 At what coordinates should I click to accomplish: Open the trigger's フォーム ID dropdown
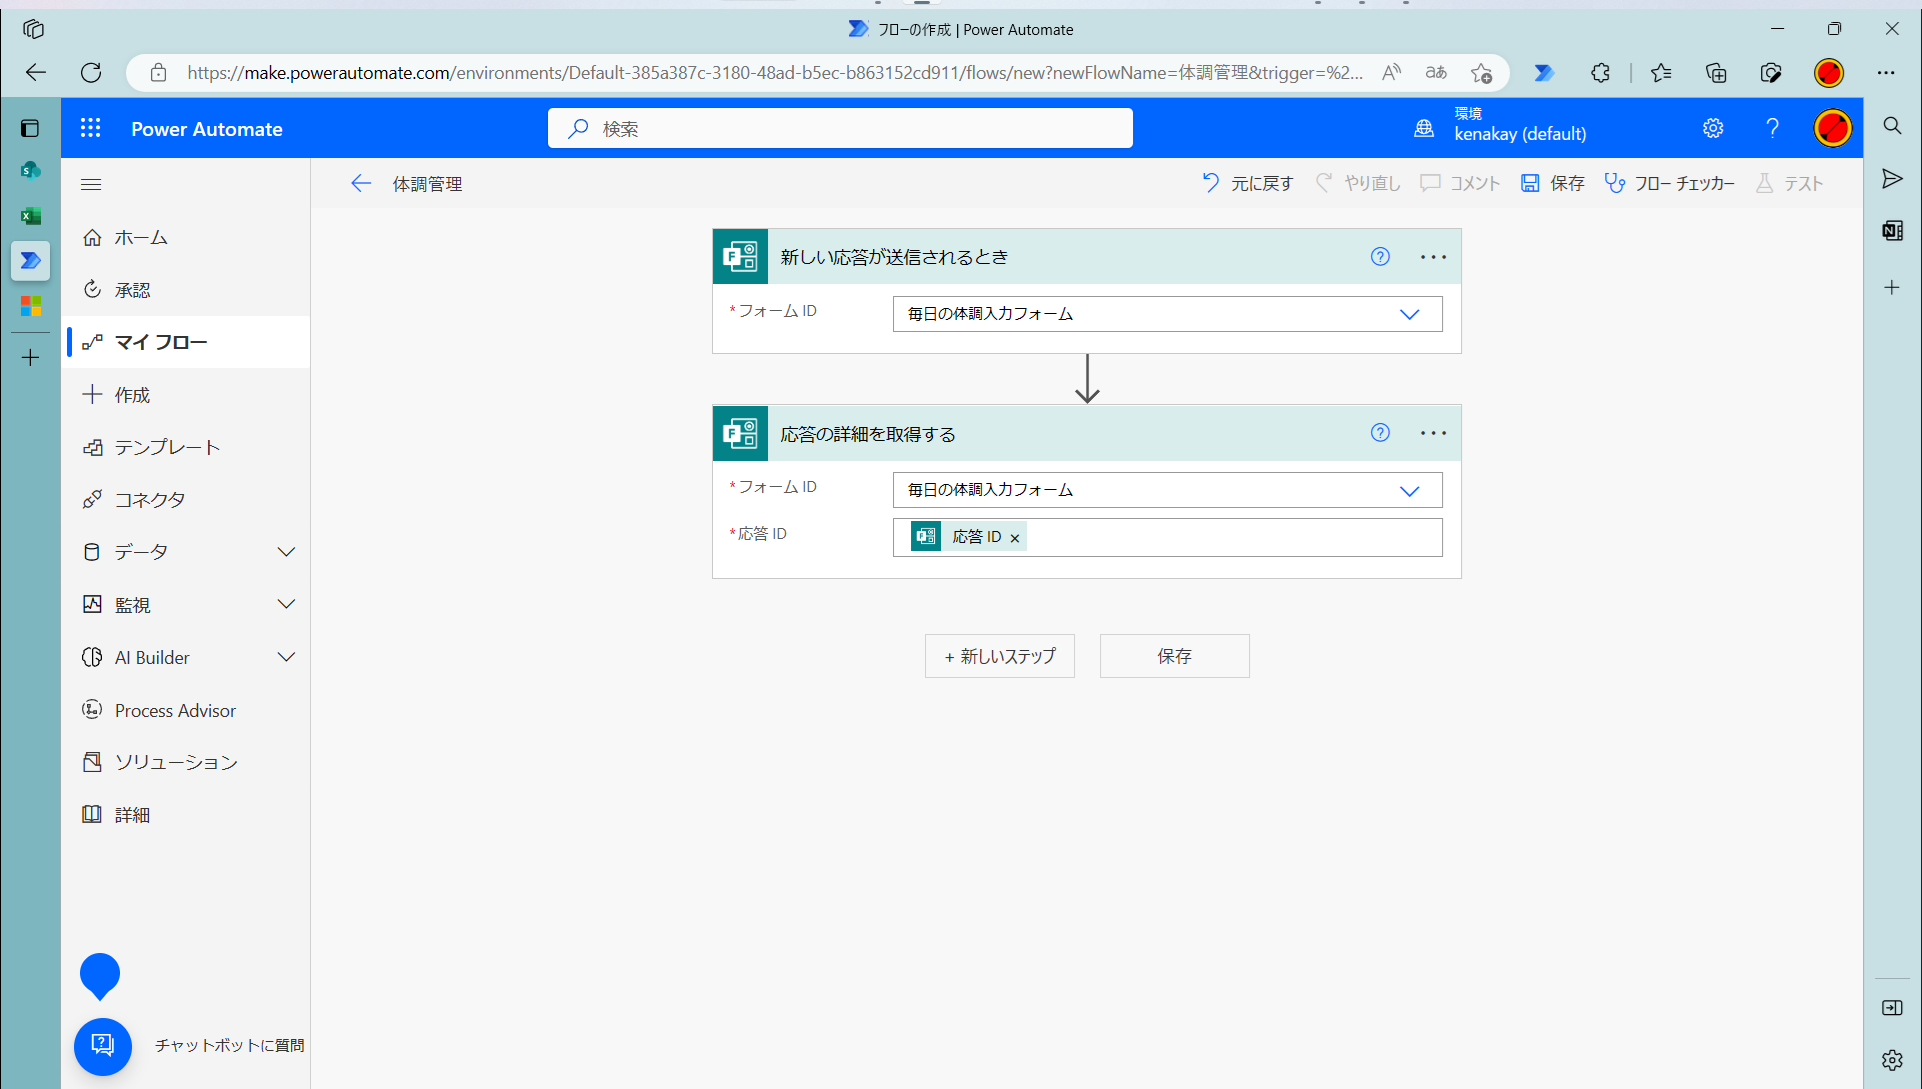[x=1409, y=314]
